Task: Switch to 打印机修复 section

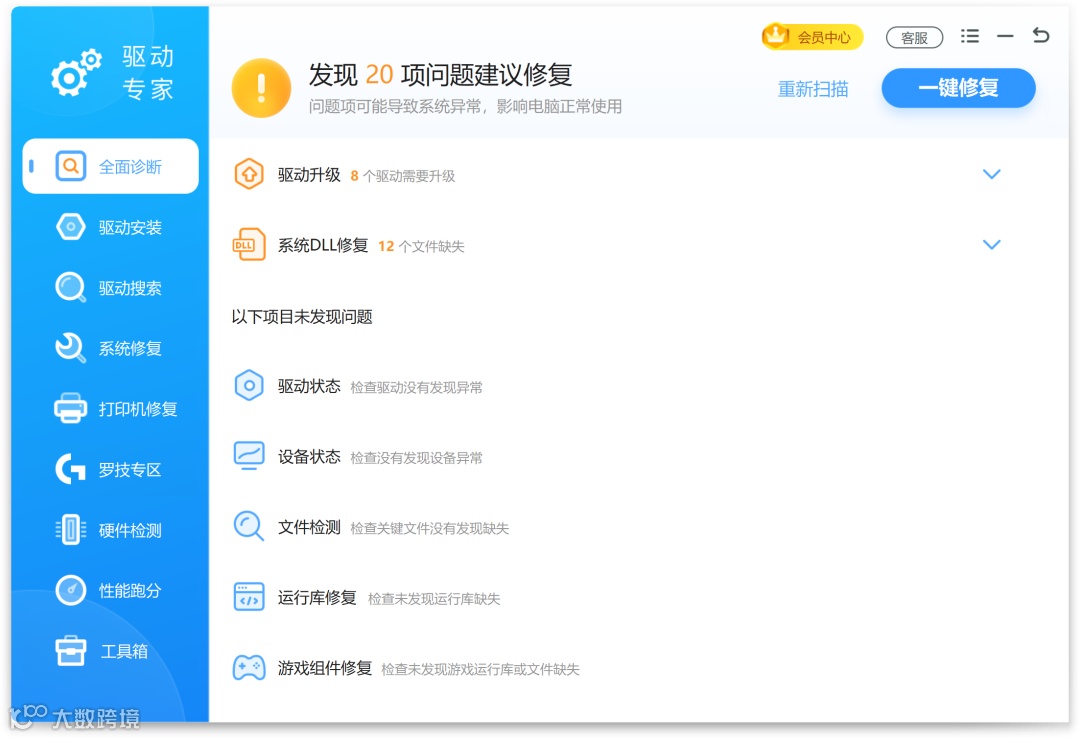Action: point(110,409)
